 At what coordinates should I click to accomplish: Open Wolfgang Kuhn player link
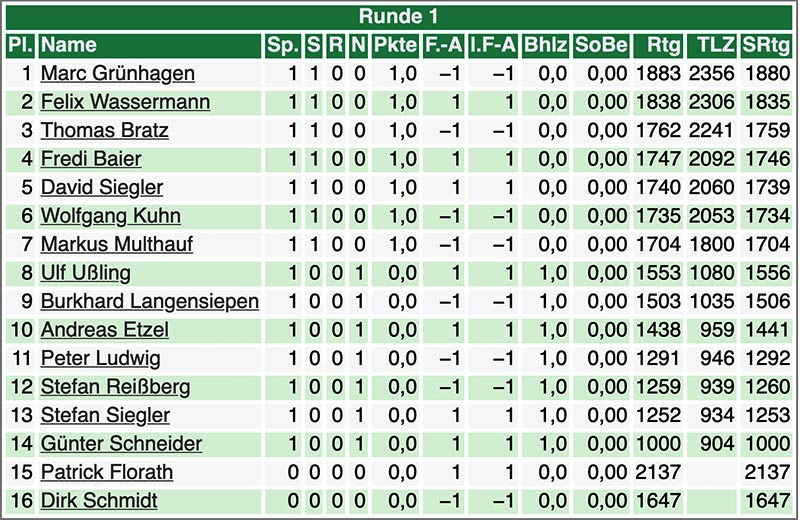(111, 216)
